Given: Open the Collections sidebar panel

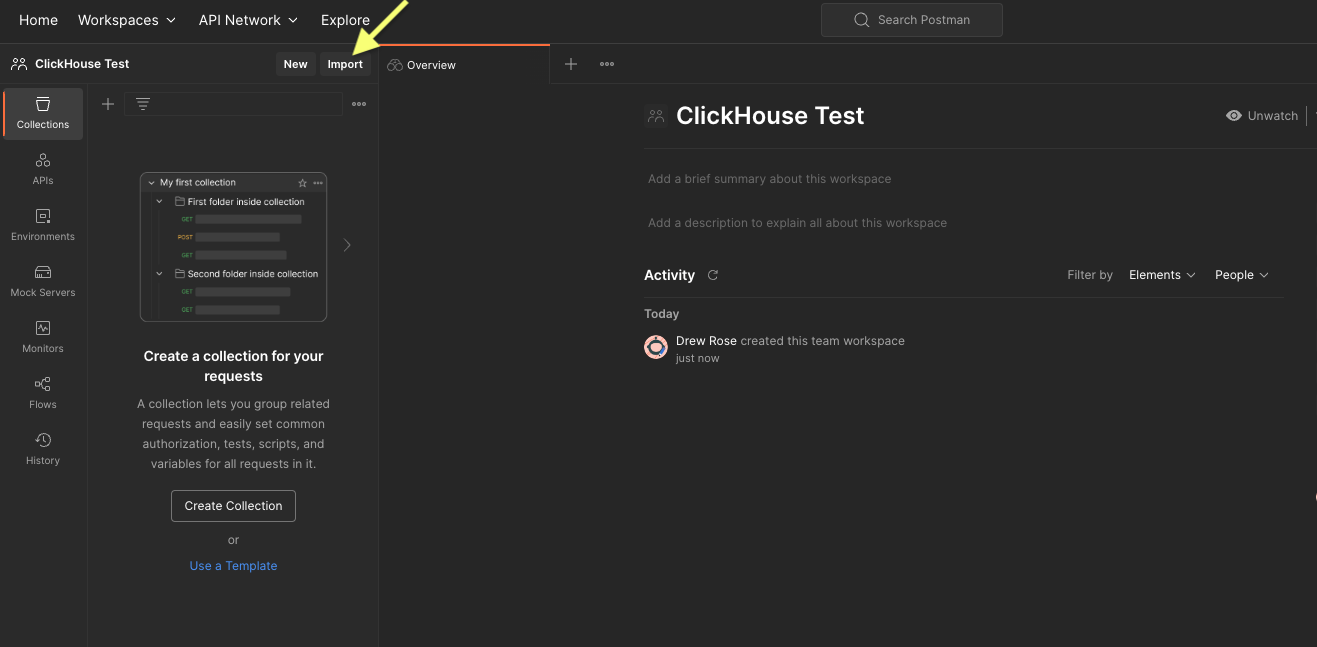Looking at the screenshot, I should 43,113.
